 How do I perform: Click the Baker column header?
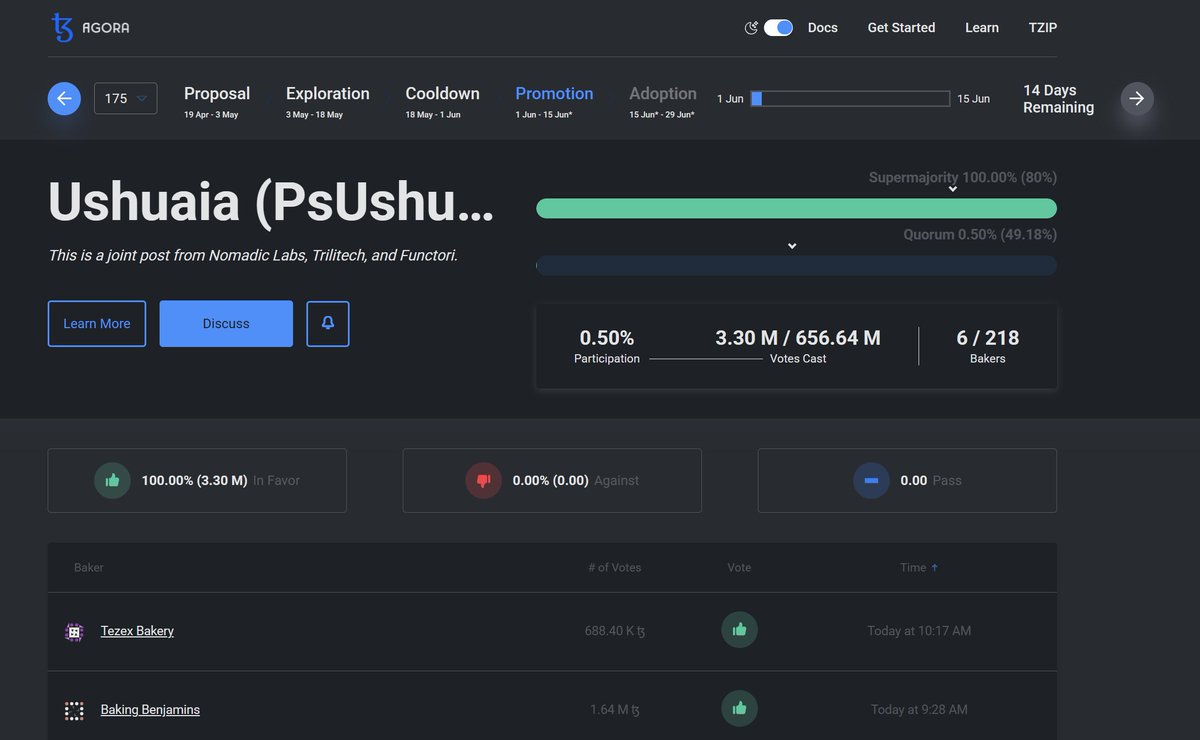[x=89, y=568]
